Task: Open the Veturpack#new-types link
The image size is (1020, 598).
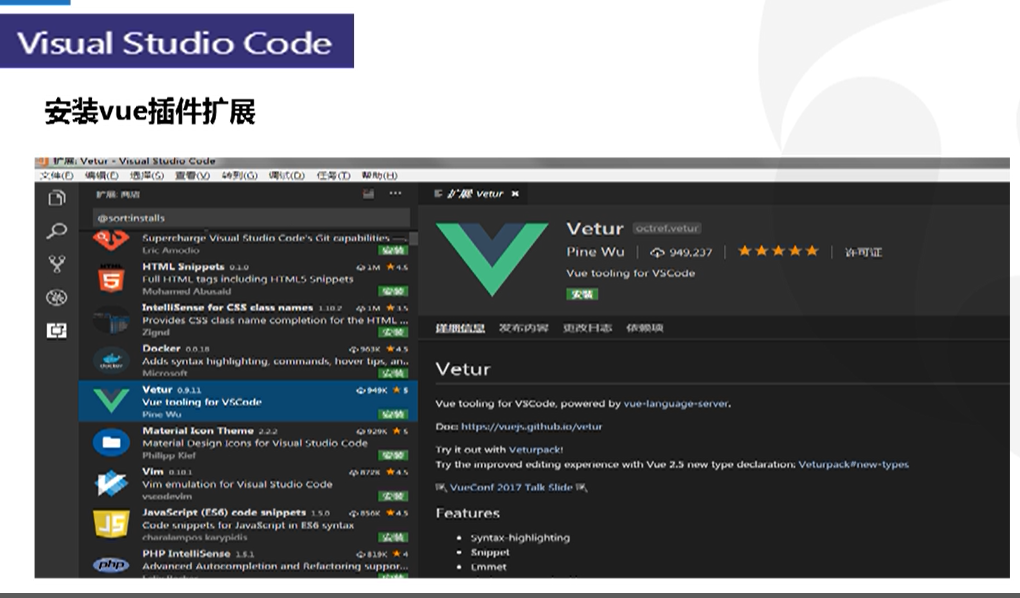Action: click(853, 465)
